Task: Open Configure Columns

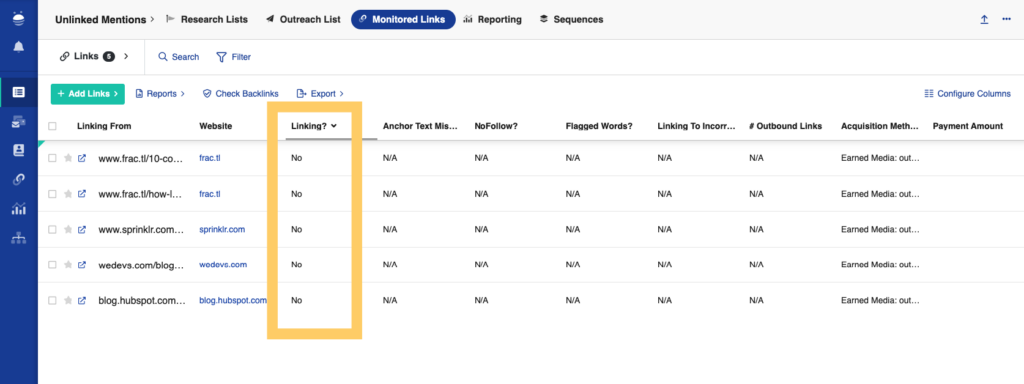Action: point(968,93)
